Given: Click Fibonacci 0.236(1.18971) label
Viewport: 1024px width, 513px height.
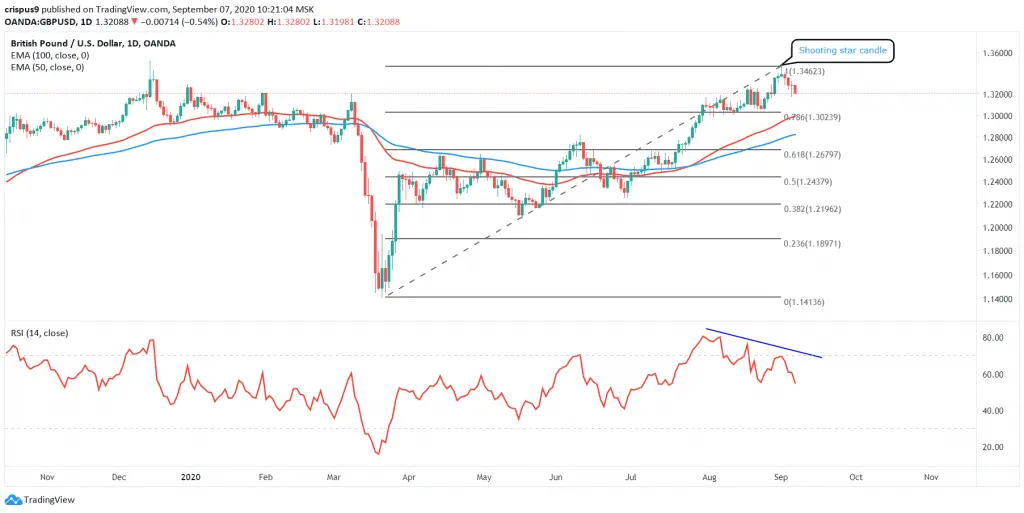Looking at the screenshot, I should pos(812,243).
